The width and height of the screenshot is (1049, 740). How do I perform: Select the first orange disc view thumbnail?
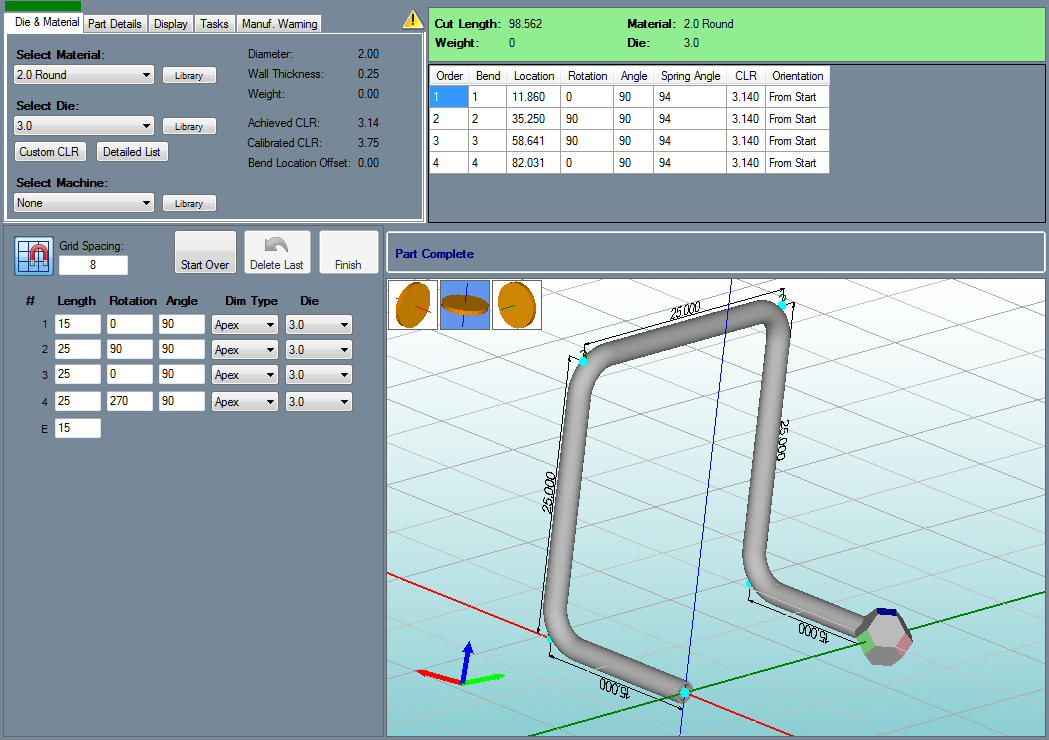pos(413,305)
